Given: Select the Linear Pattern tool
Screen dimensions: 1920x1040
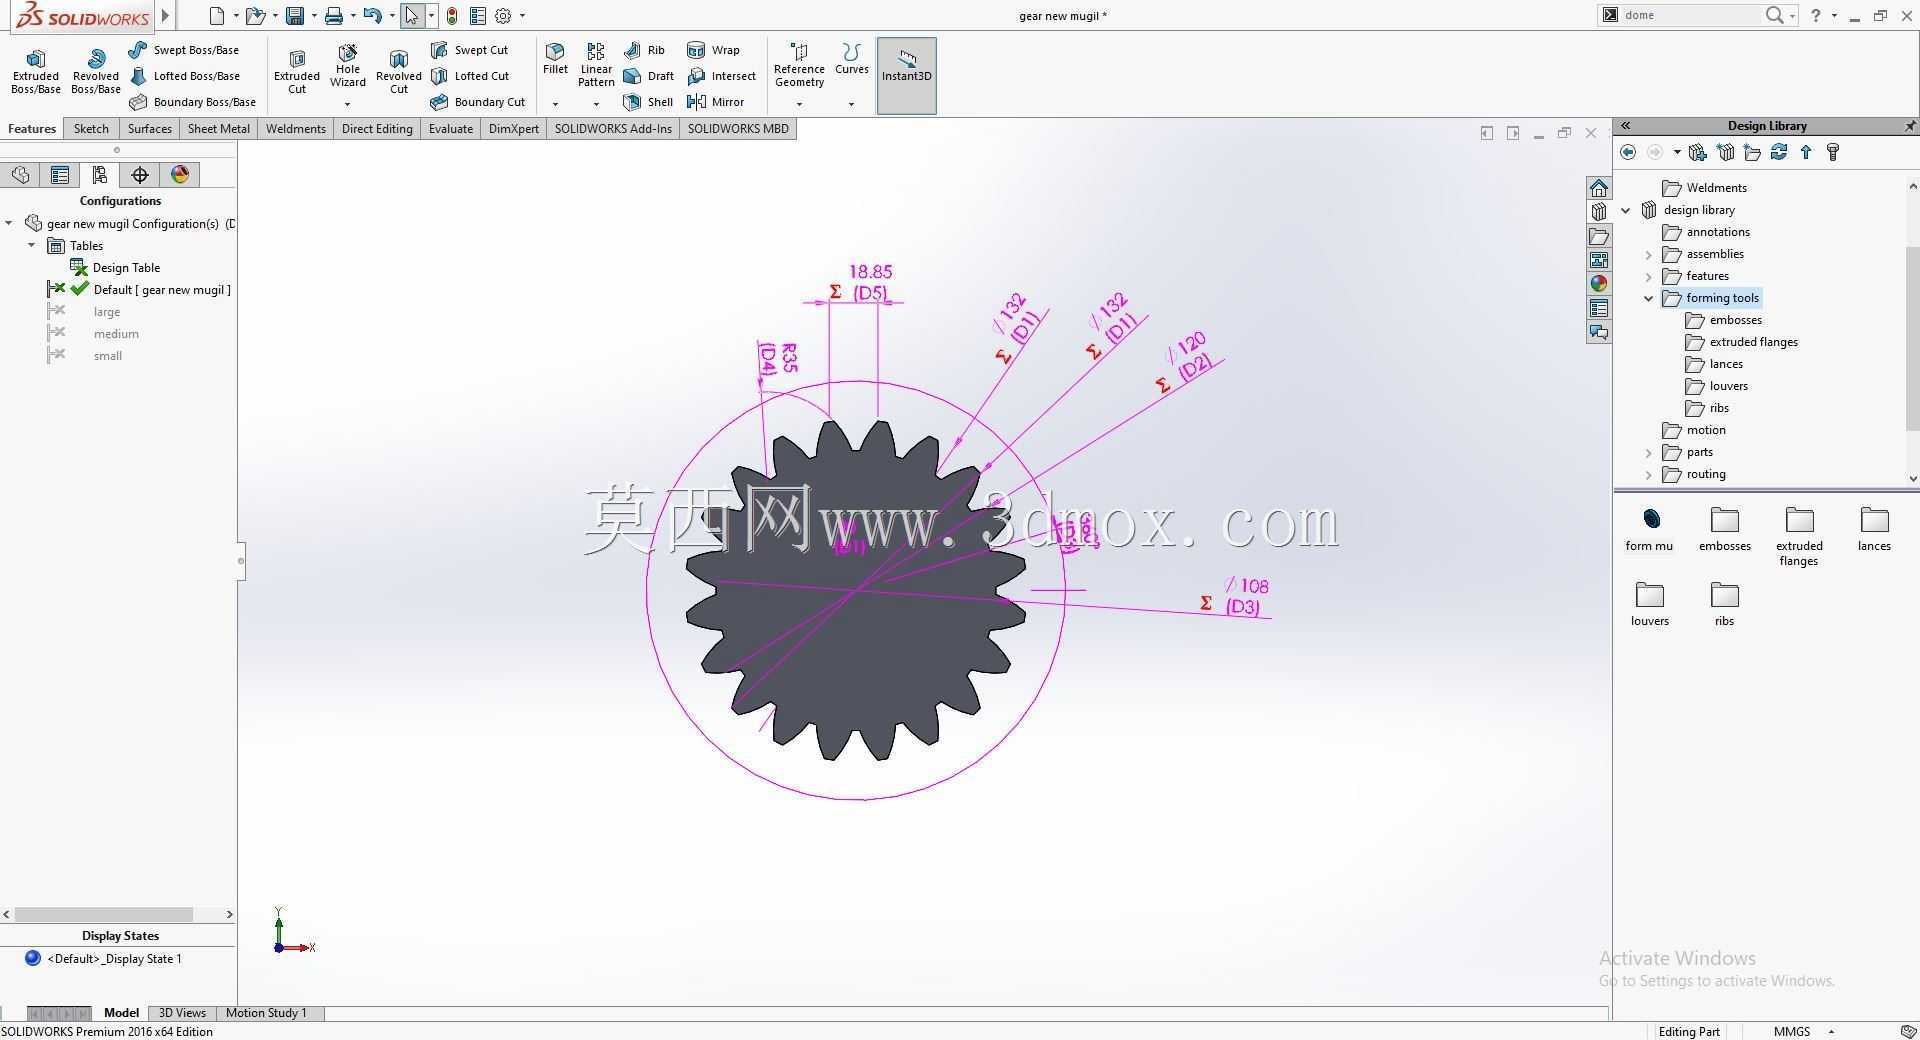Looking at the screenshot, I should tap(596, 66).
